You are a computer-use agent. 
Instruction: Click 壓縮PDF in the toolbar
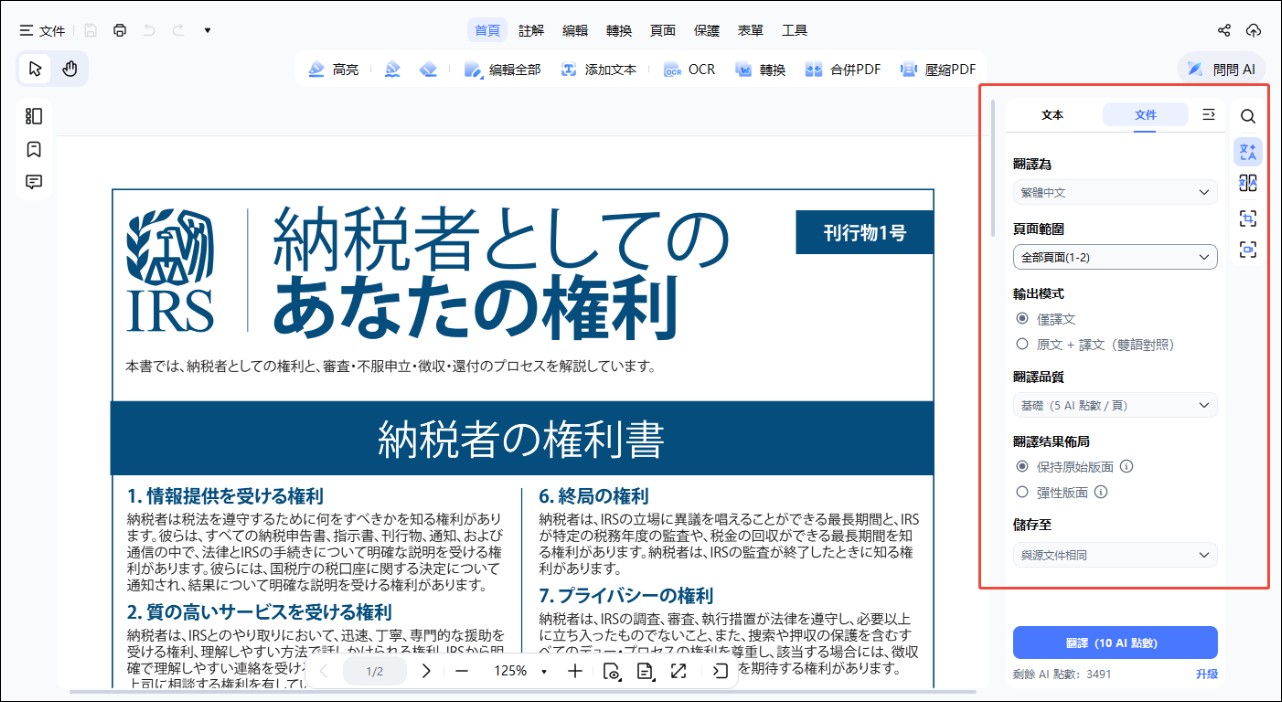tap(938, 70)
